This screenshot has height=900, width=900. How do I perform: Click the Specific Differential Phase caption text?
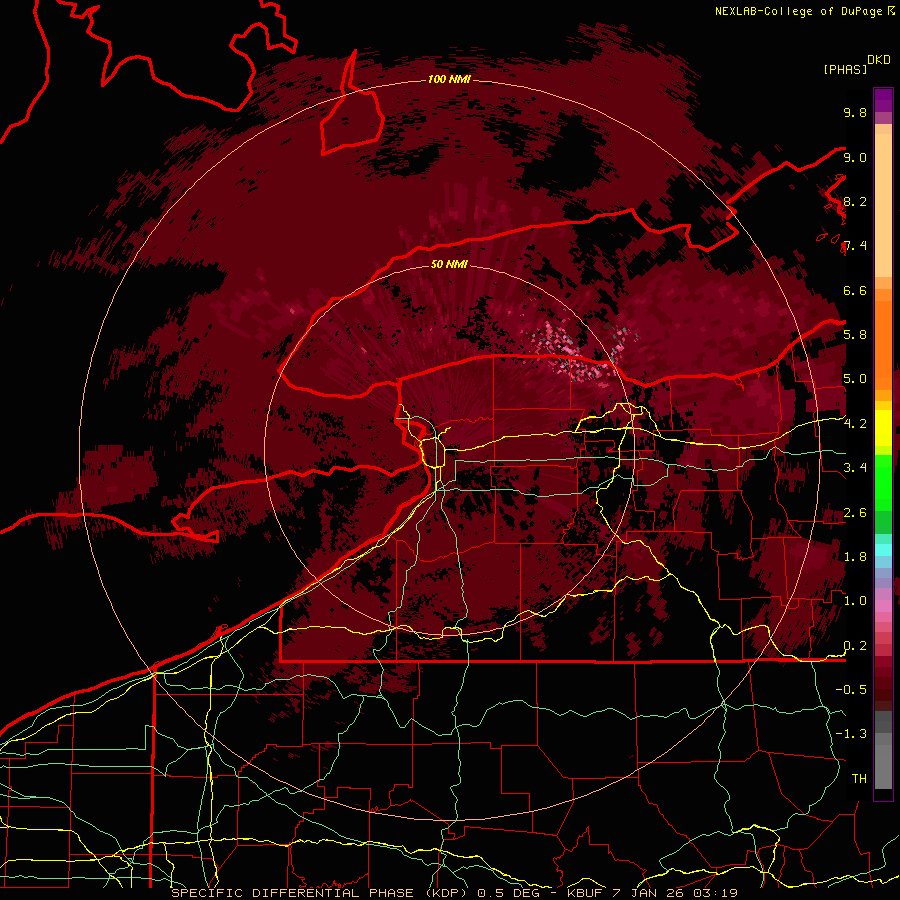coord(454,893)
